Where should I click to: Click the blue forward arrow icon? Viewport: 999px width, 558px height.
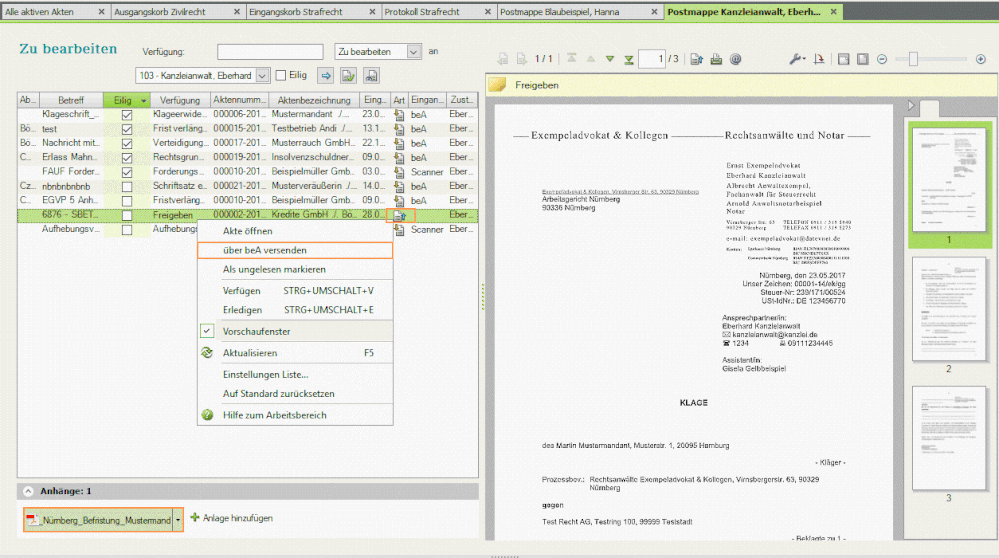click(325, 75)
